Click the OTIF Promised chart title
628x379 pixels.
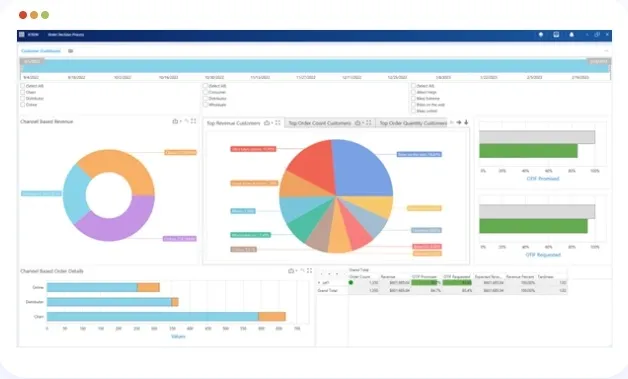tap(543, 179)
